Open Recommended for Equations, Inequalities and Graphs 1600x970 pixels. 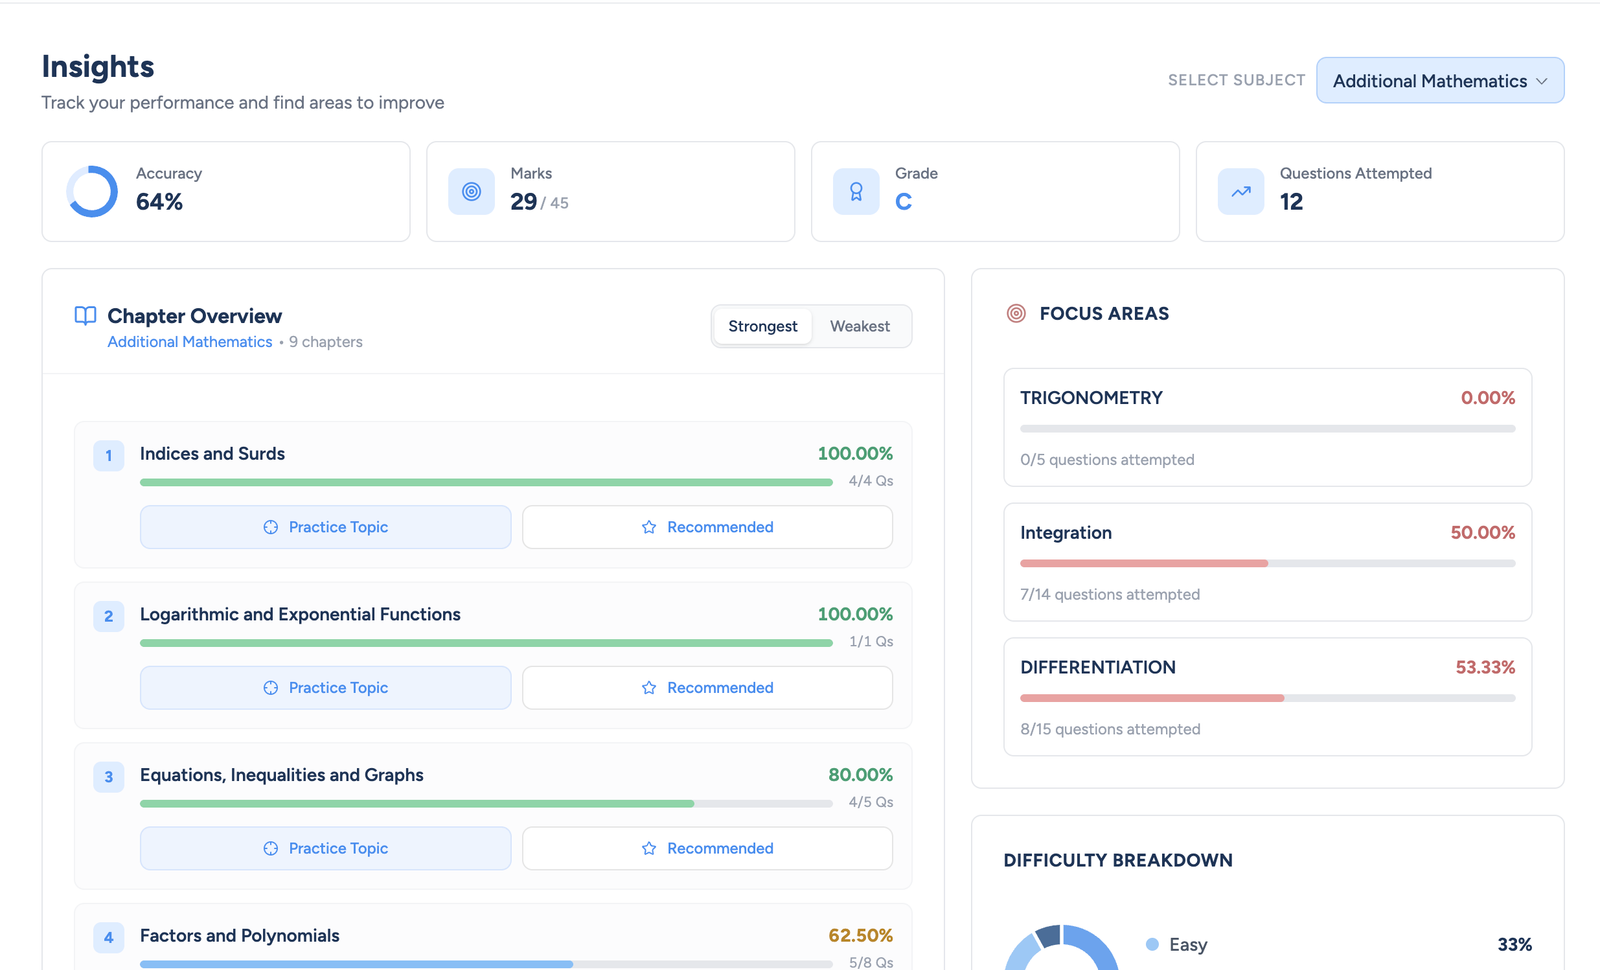707,848
